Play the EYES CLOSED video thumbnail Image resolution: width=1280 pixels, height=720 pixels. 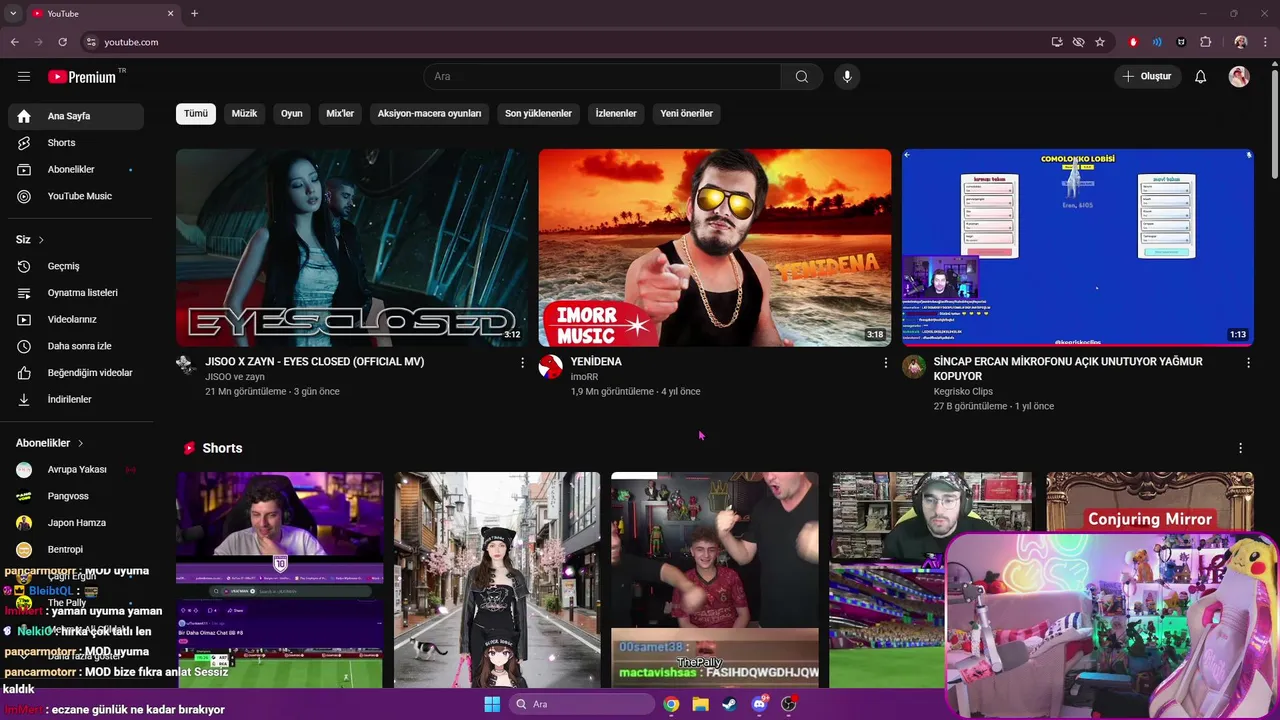pyautogui.click(x=352, y=248)
